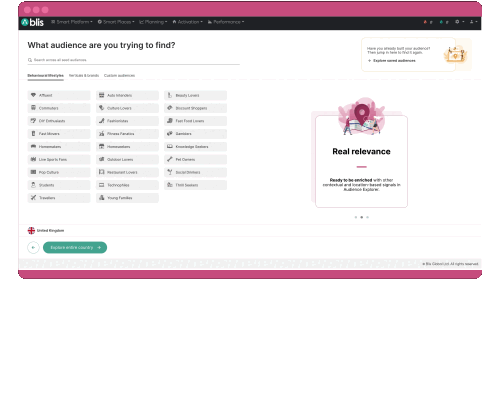Viewport: 500px width, 400px height.
Task: Choose the Fitness Fanatics icon
Action: click(x=102, y=134)
